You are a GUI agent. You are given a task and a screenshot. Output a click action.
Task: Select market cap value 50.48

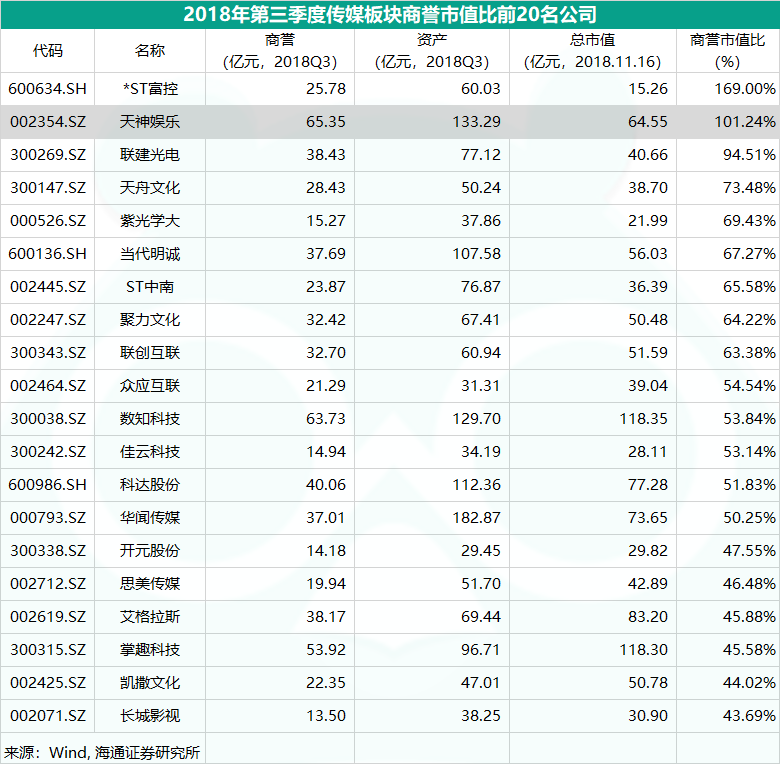pyautogui.click(x=648, y=320)
